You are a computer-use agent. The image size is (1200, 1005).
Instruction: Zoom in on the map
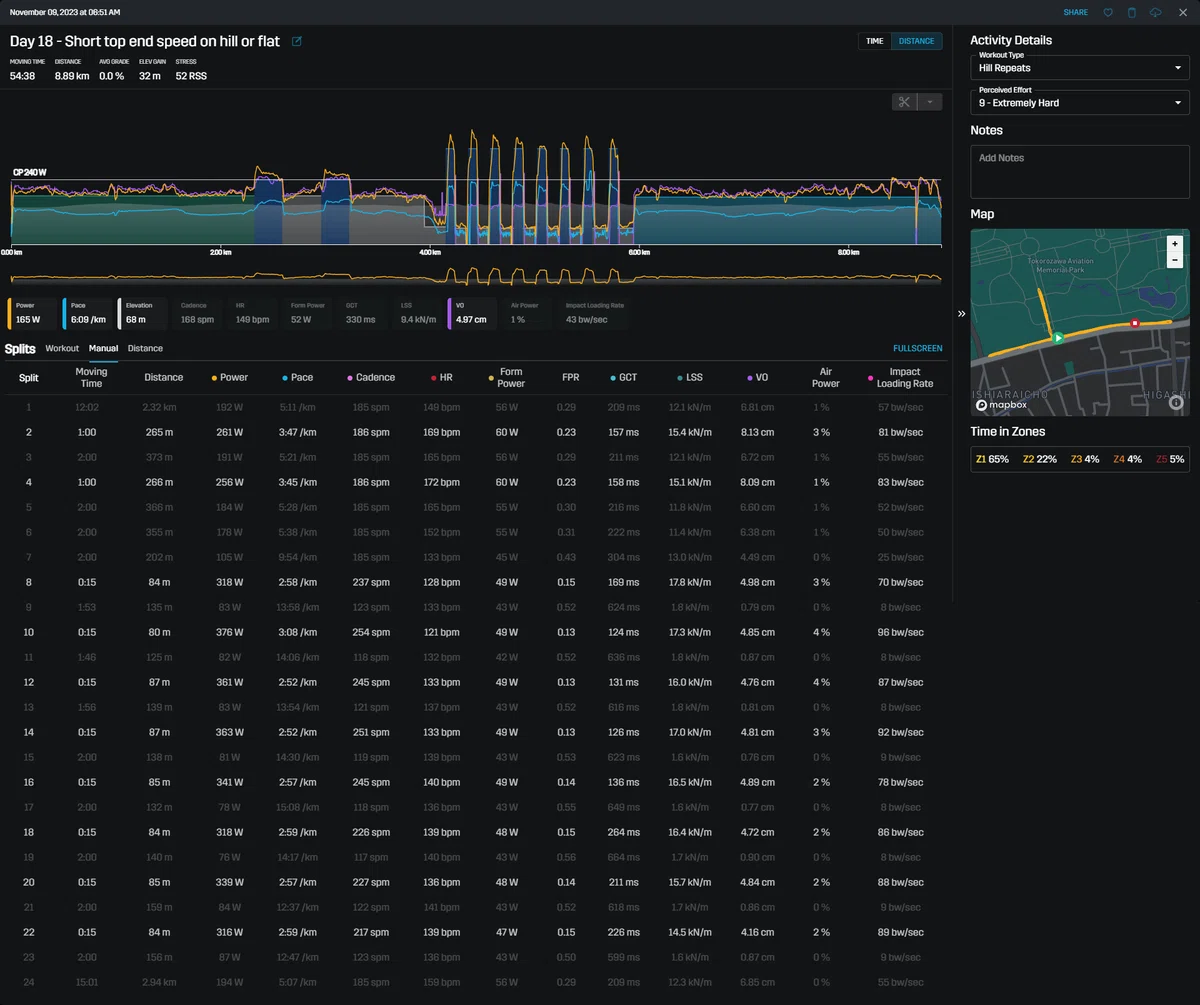(1175, 243)
